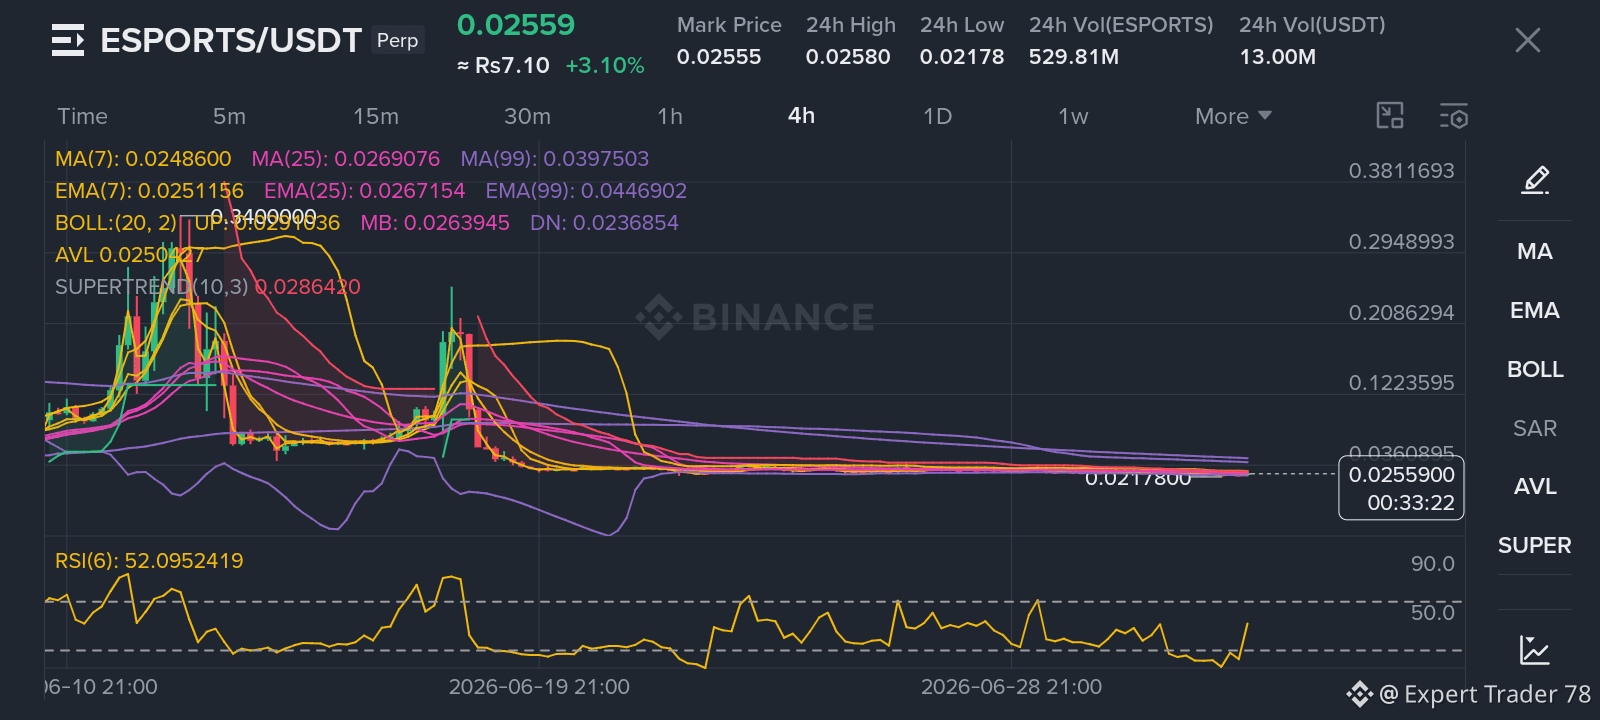Screen dimensions: 1600x720
Task: Toggle the MA indicator
Action: [1534, 251]
